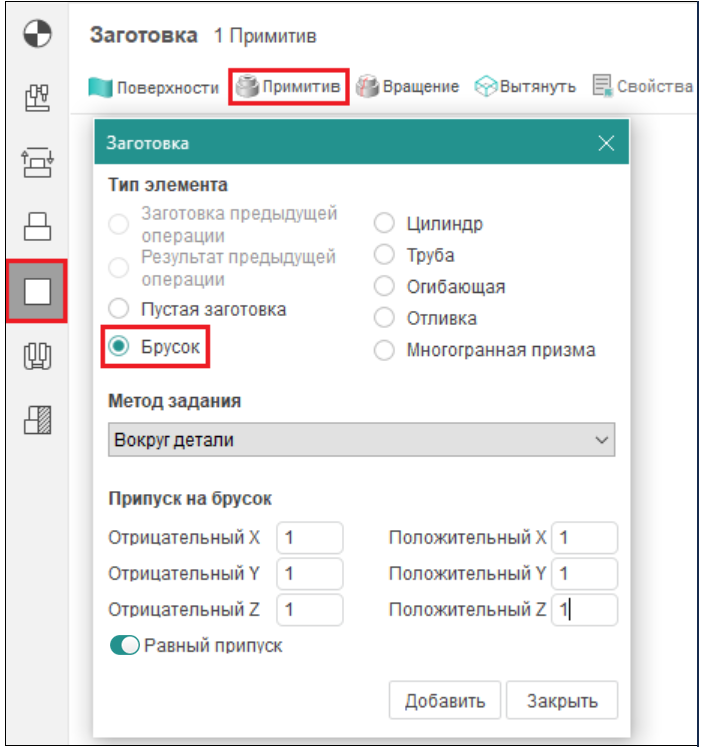Select the Вращение toolbar item

click(408, 87)
